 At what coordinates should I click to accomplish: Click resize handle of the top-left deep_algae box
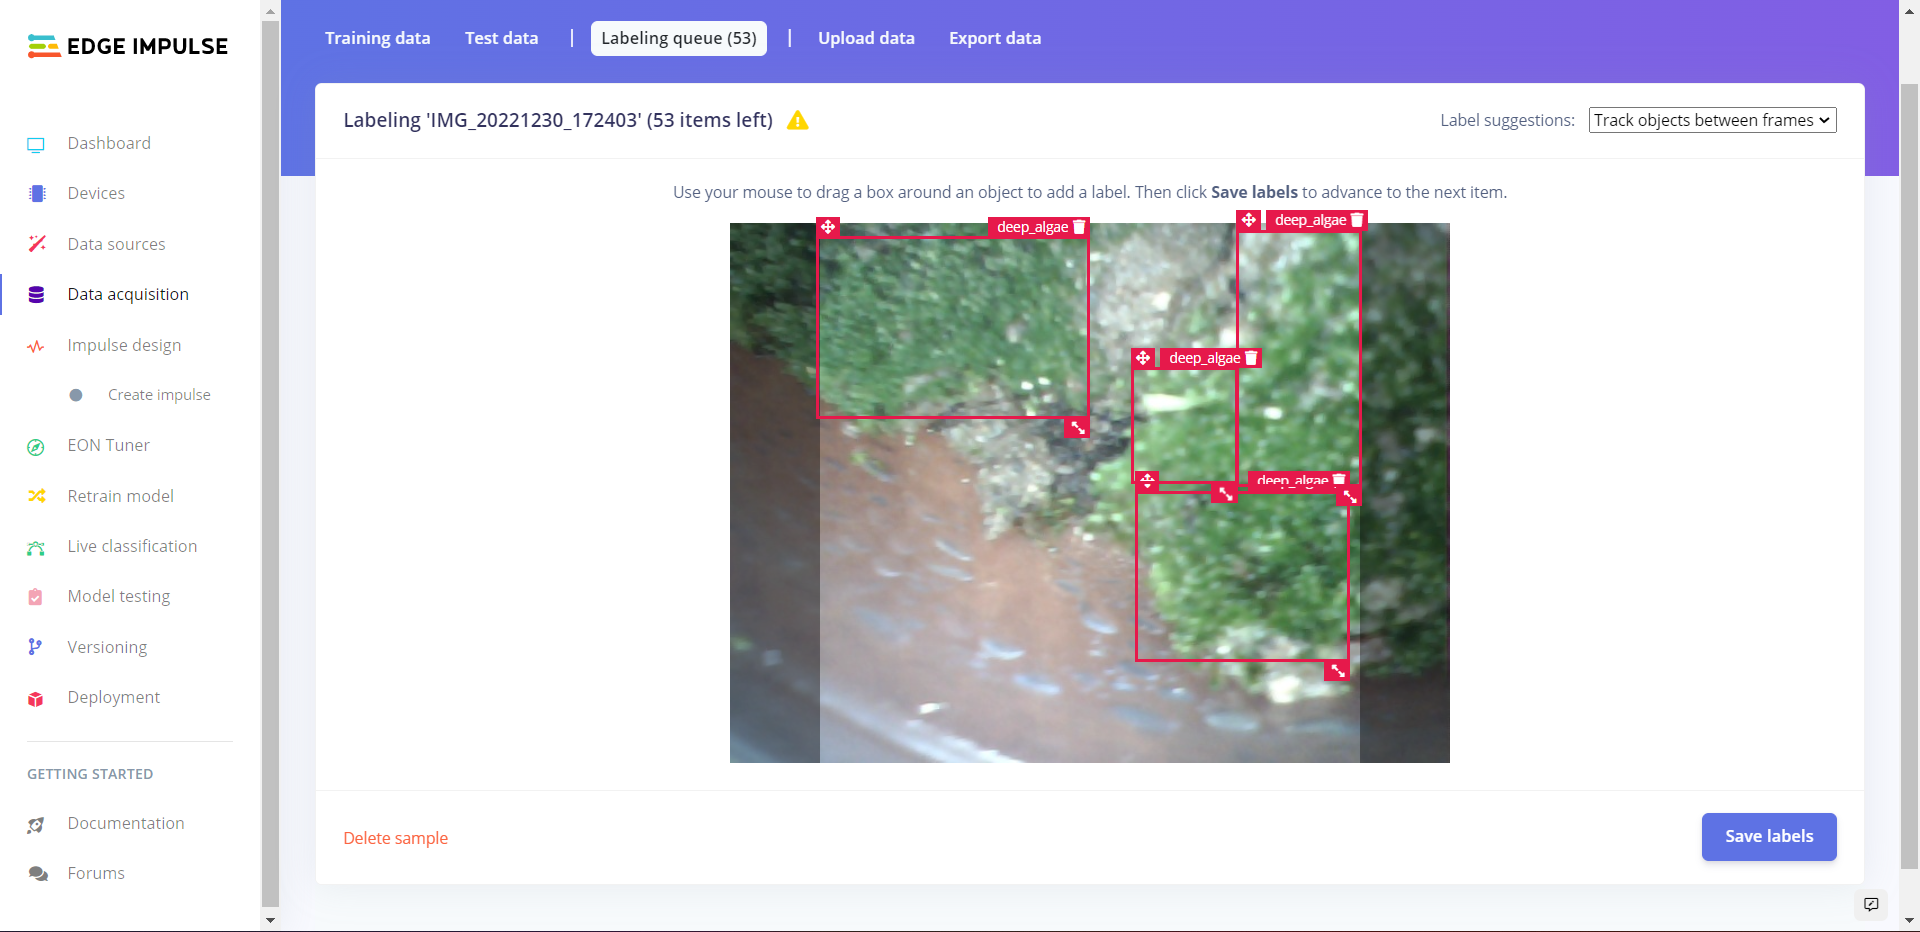coord(1077,428)
